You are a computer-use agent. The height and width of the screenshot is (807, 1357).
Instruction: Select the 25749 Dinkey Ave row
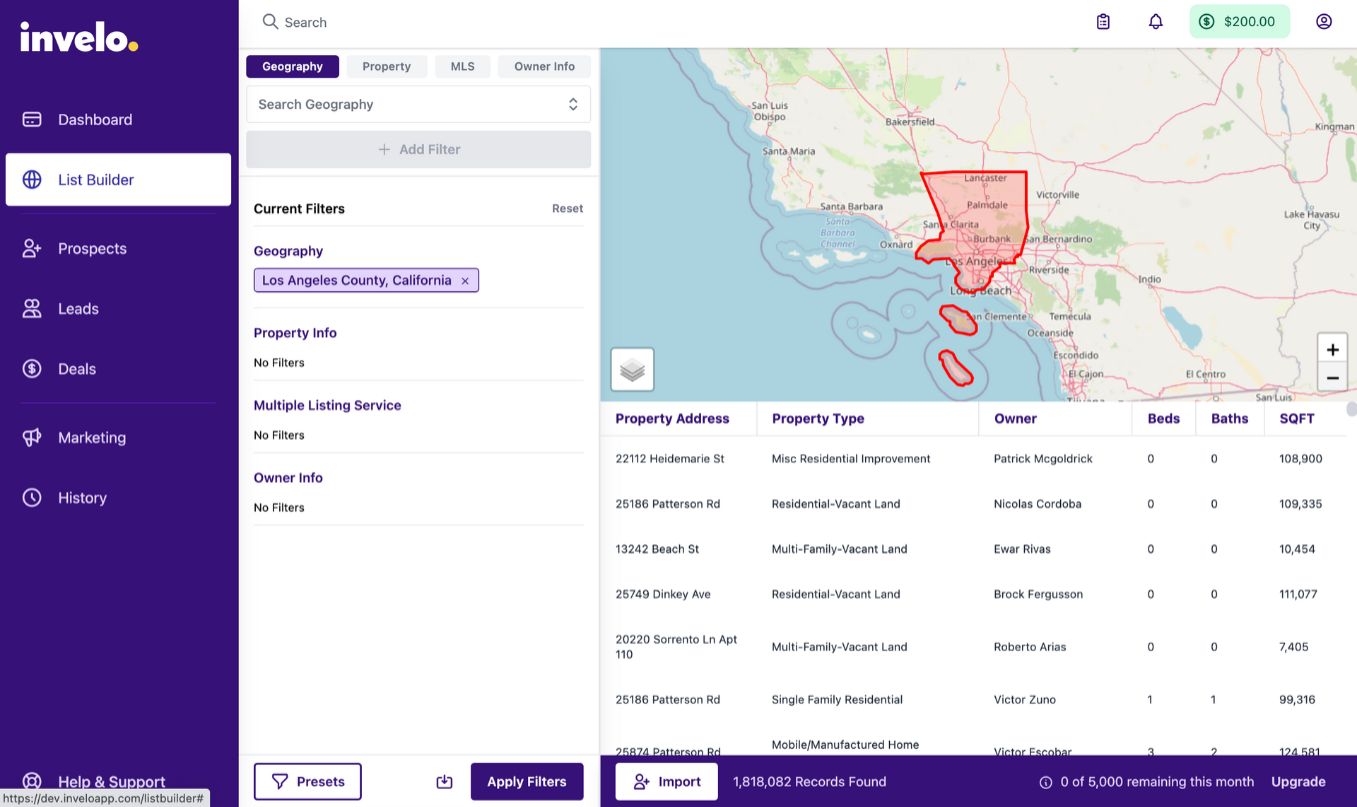[973, 594]
